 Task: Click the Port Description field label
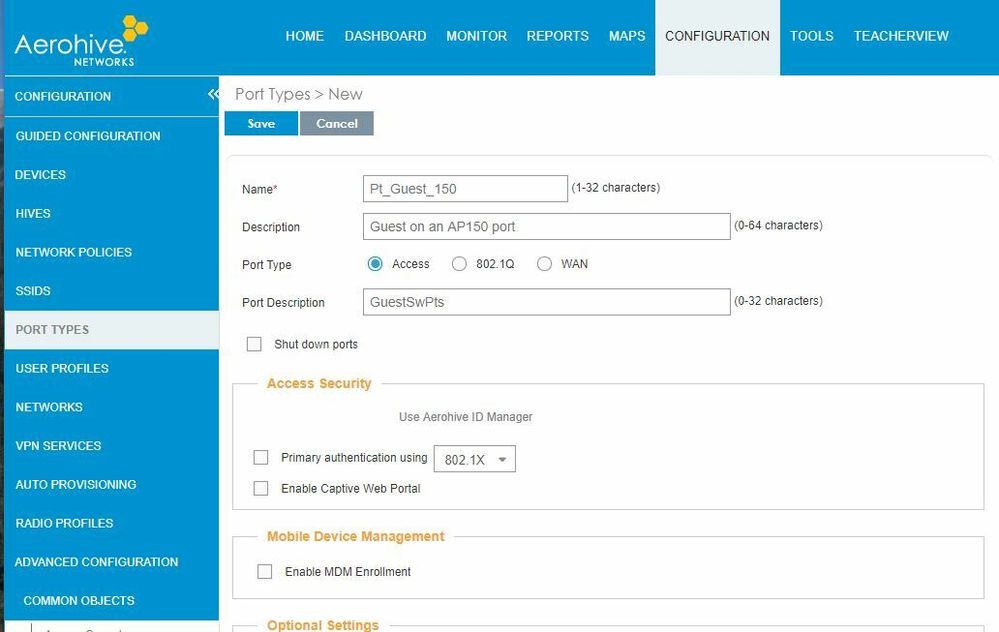point(284,303)
